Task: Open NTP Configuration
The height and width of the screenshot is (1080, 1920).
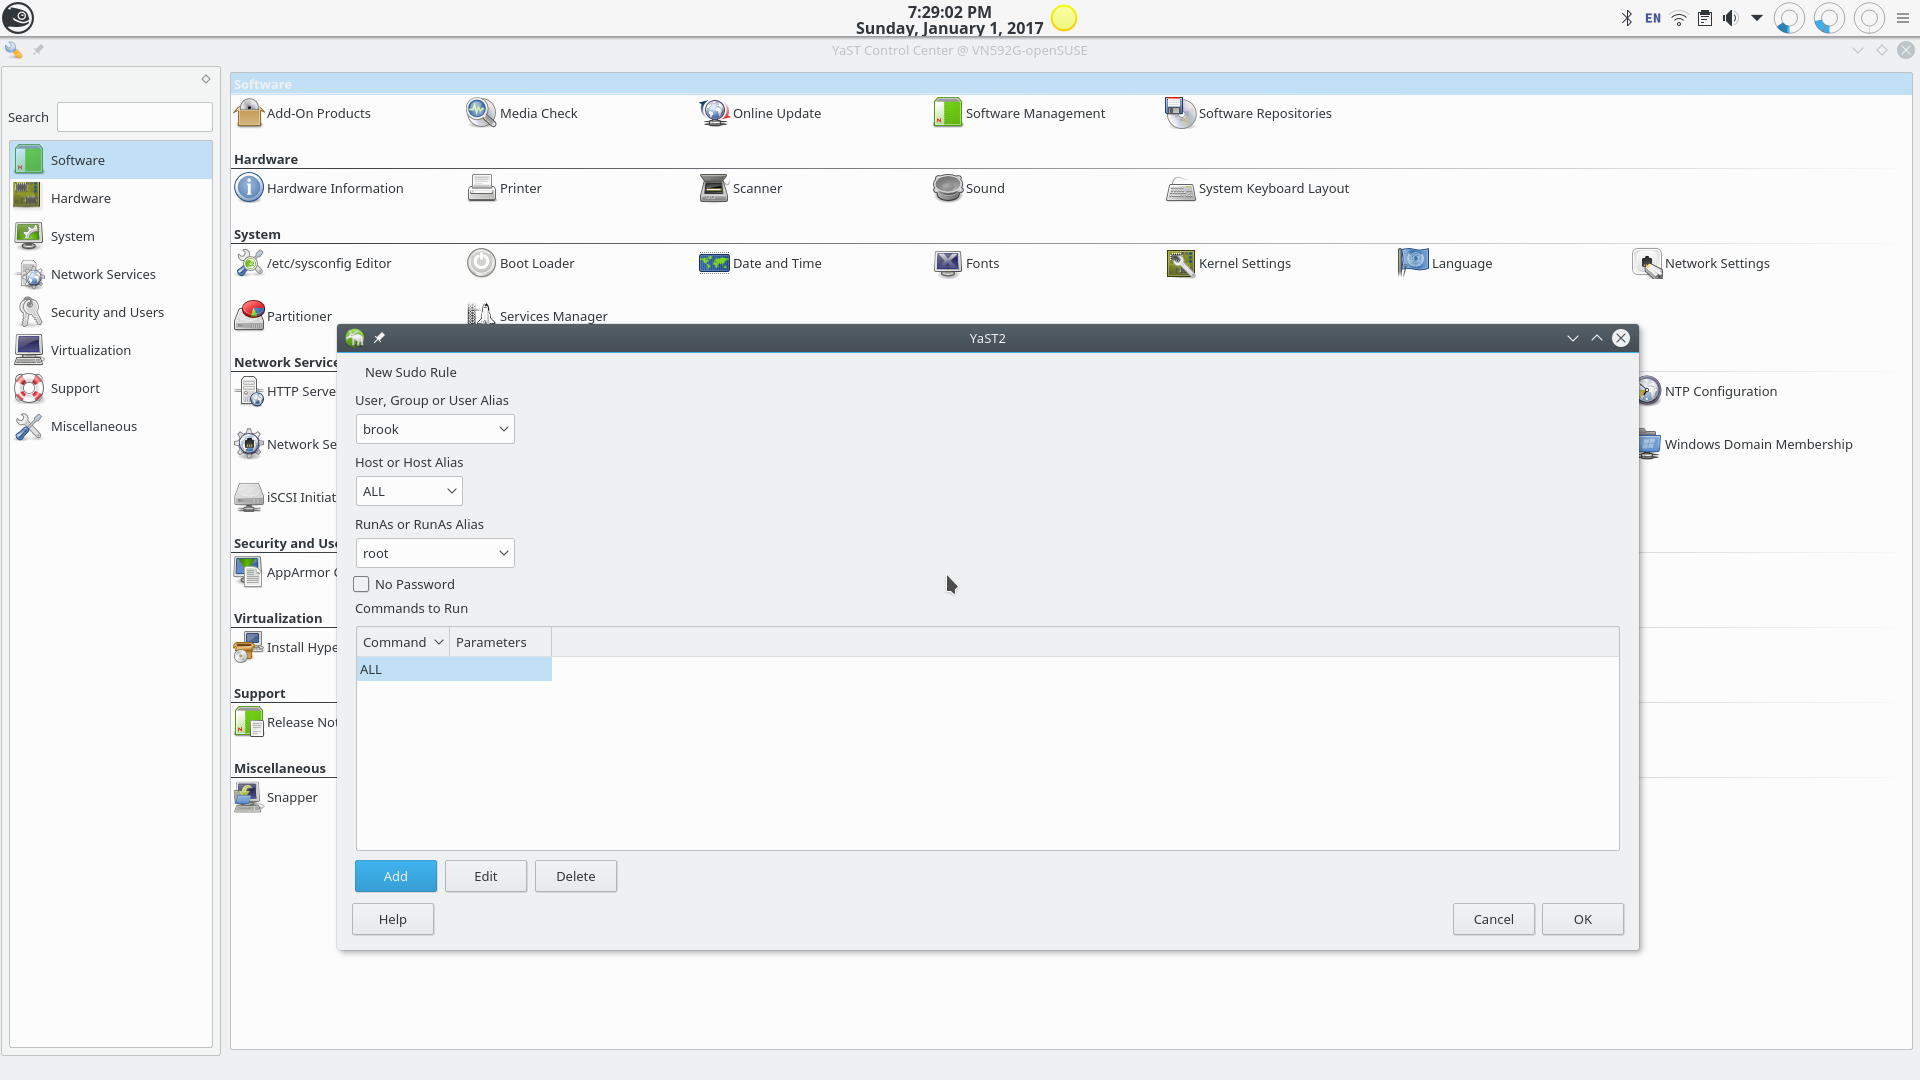Action: coord(1709,391)
